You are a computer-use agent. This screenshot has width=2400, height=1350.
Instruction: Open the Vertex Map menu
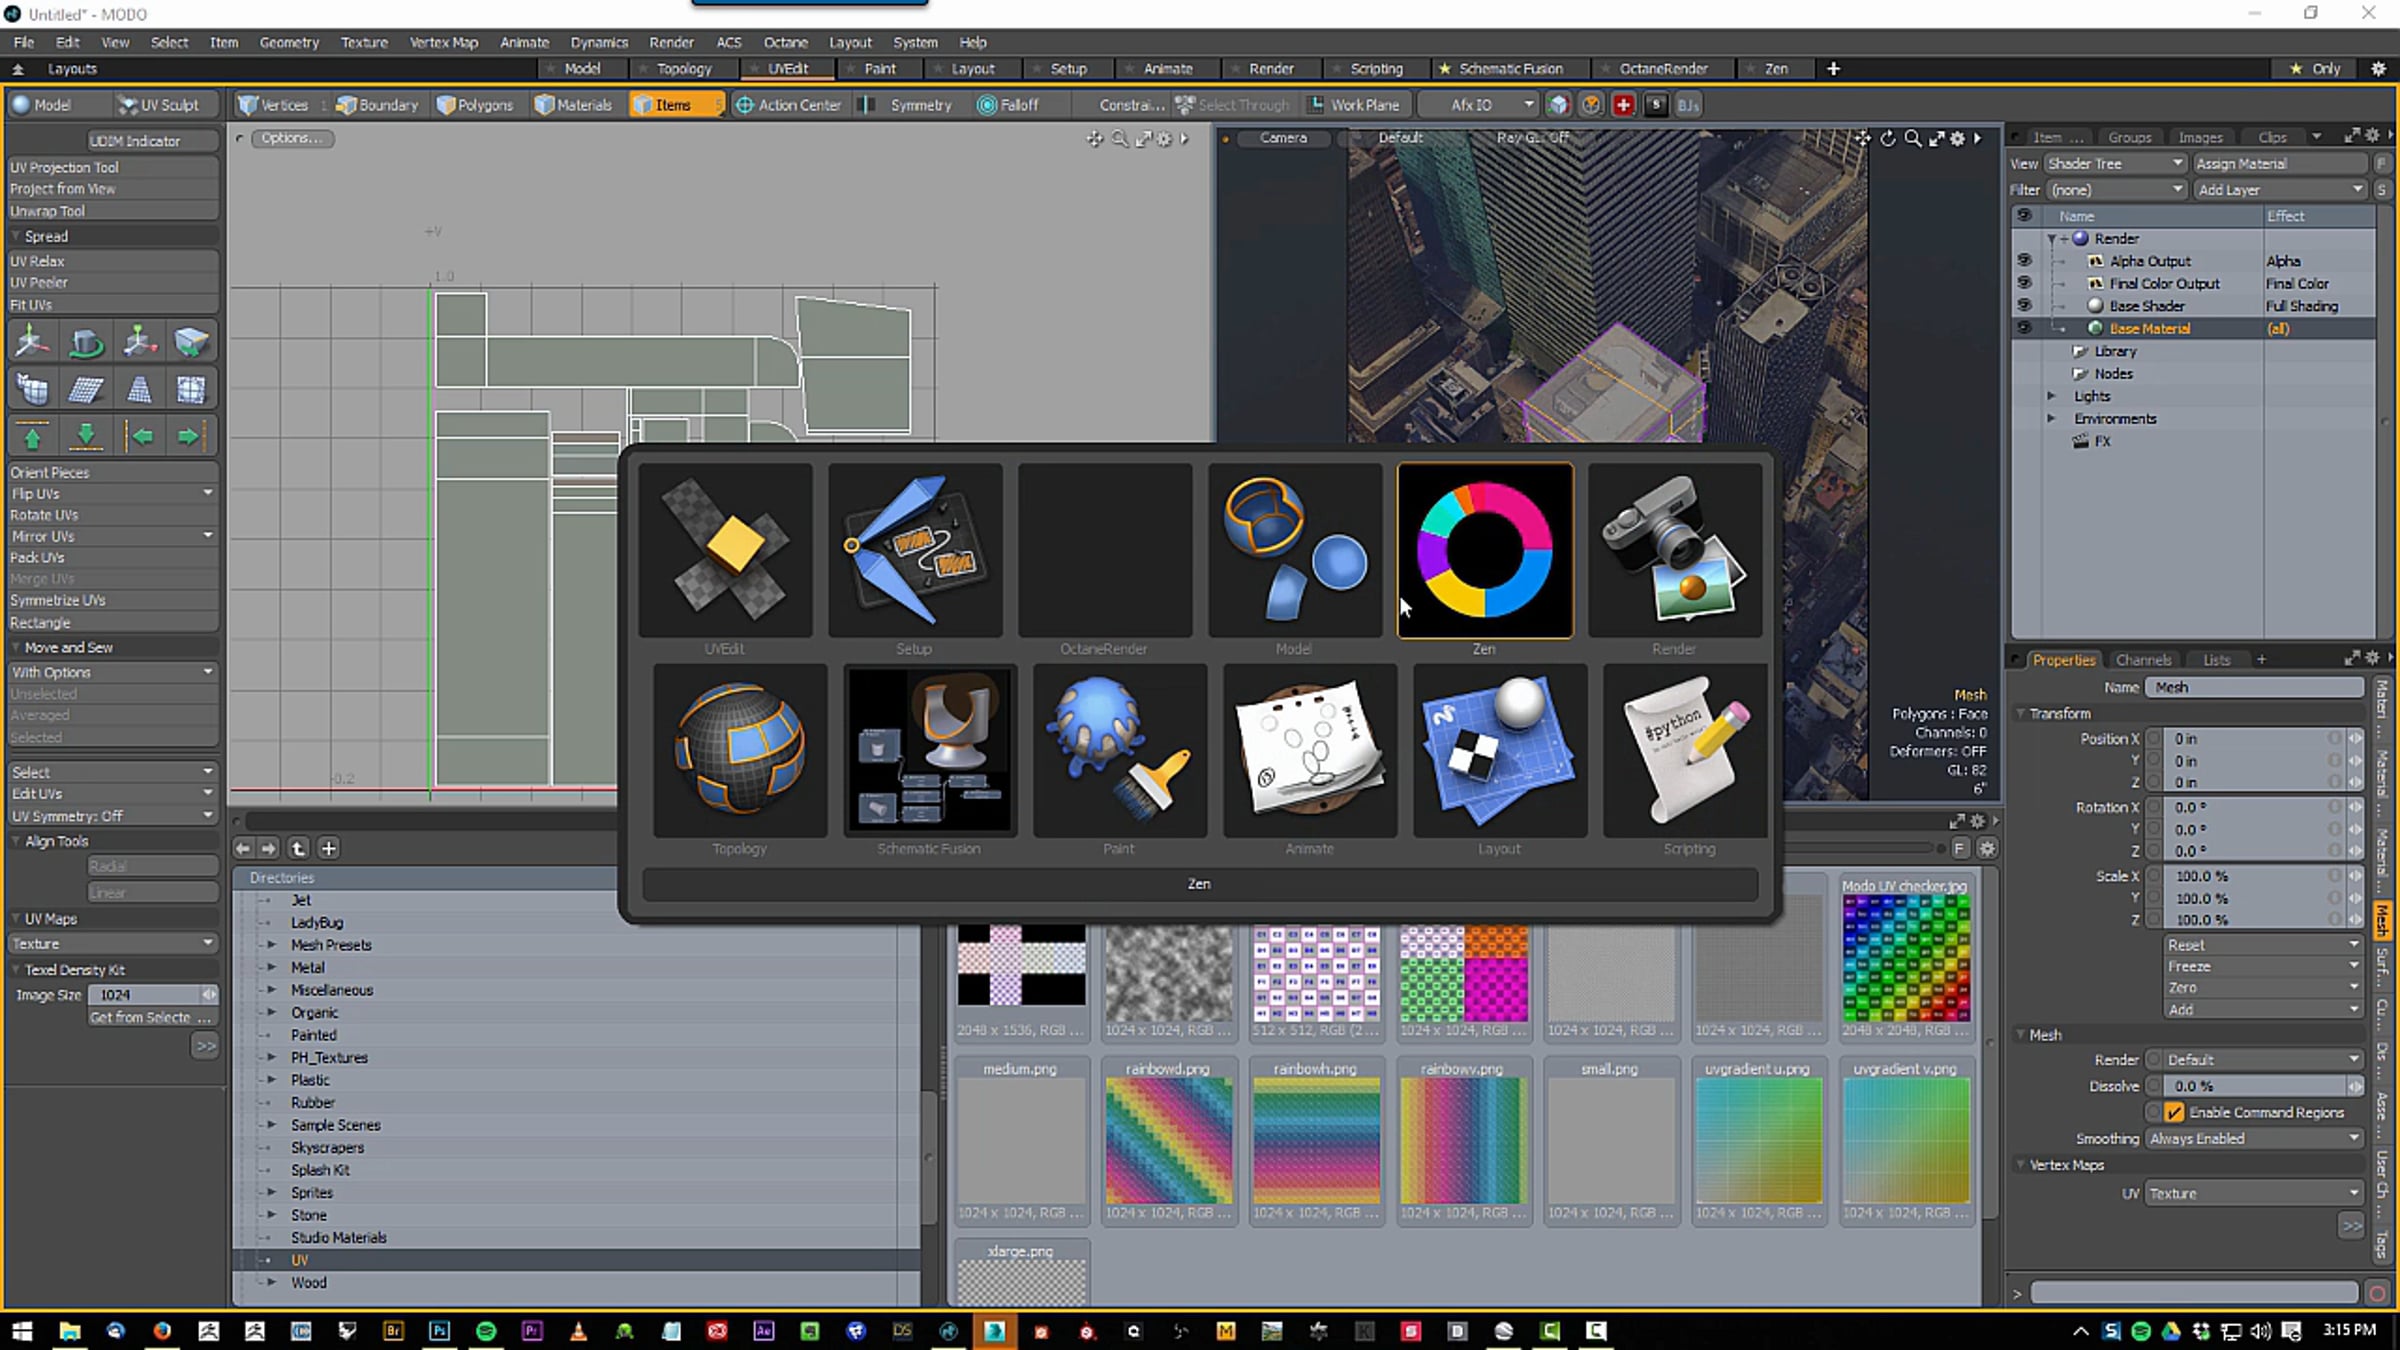[x=443, y=42]
